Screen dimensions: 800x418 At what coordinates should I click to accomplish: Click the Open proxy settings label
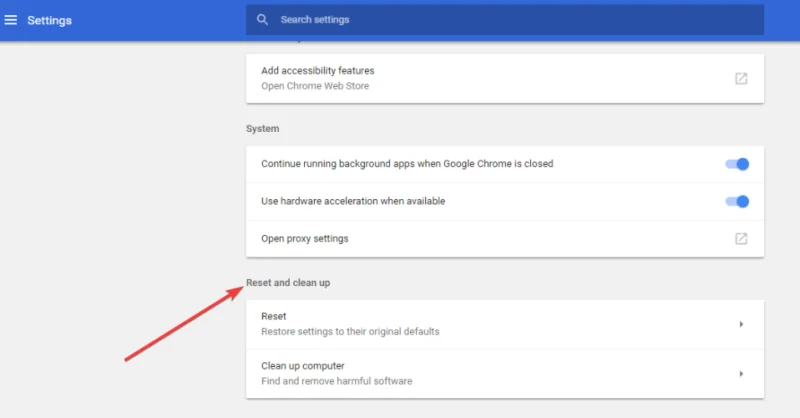click(304, 239)
